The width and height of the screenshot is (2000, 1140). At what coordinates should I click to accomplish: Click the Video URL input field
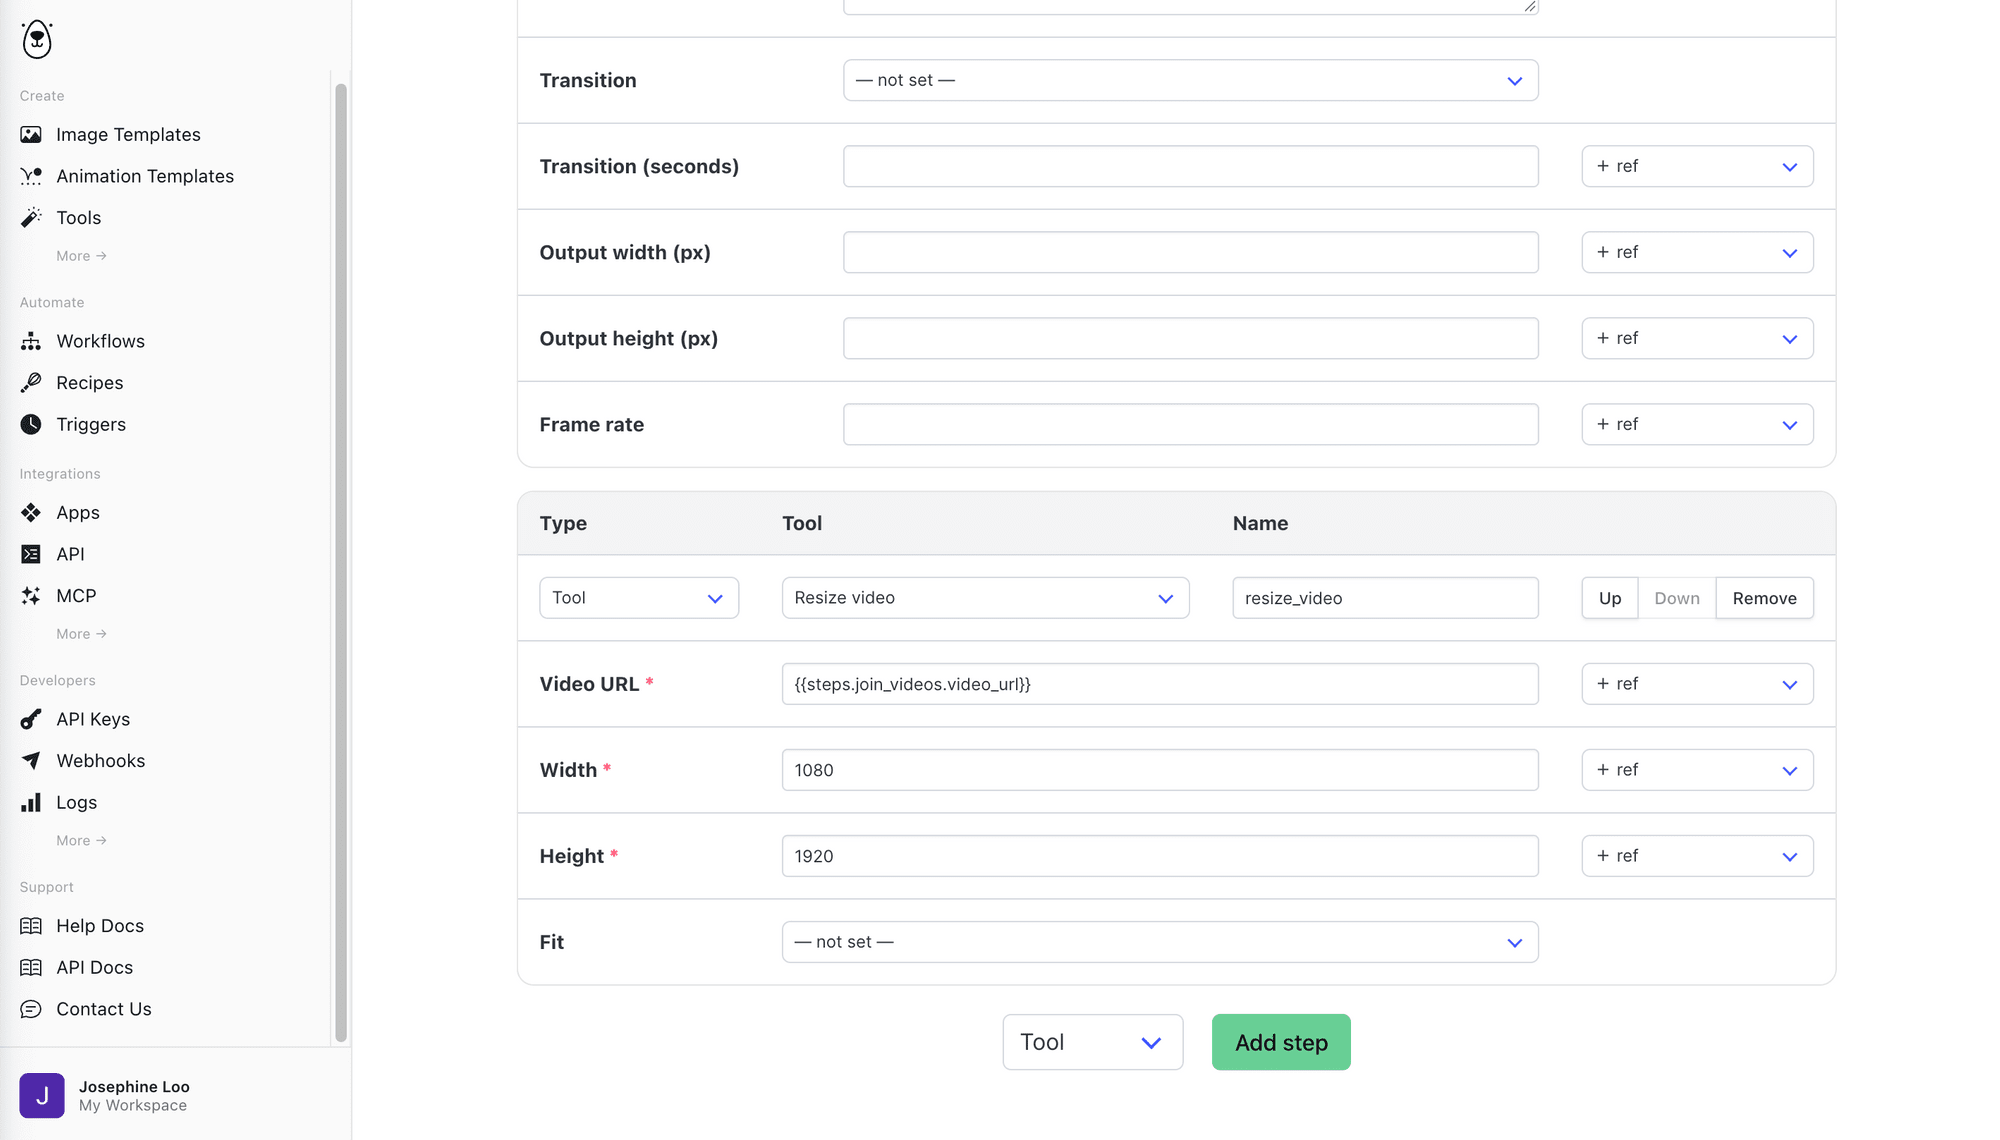(1160, 684)
